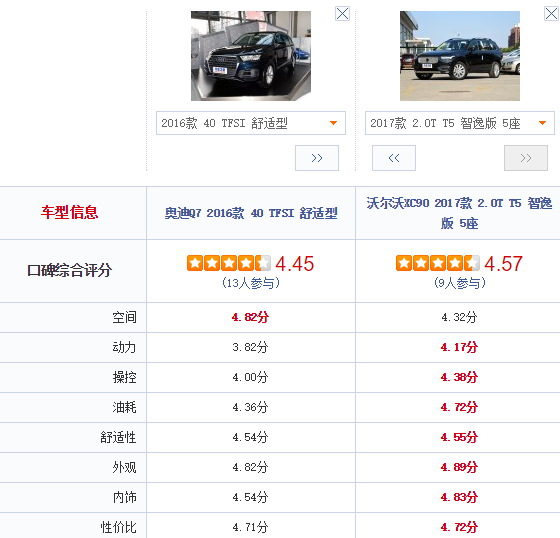
Task: Open the Audi Q7 car photo
Action: (x=251, y=56)
